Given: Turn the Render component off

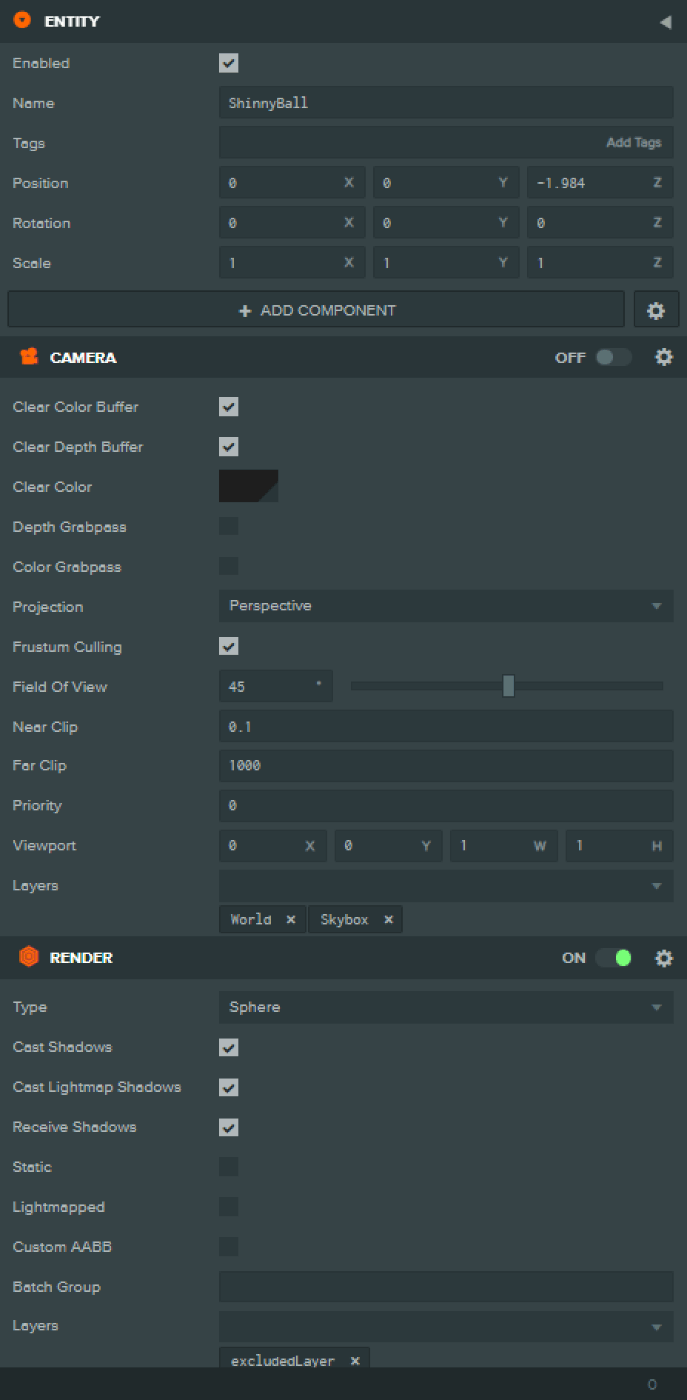Looking at the screenshot, I should 614,958.
